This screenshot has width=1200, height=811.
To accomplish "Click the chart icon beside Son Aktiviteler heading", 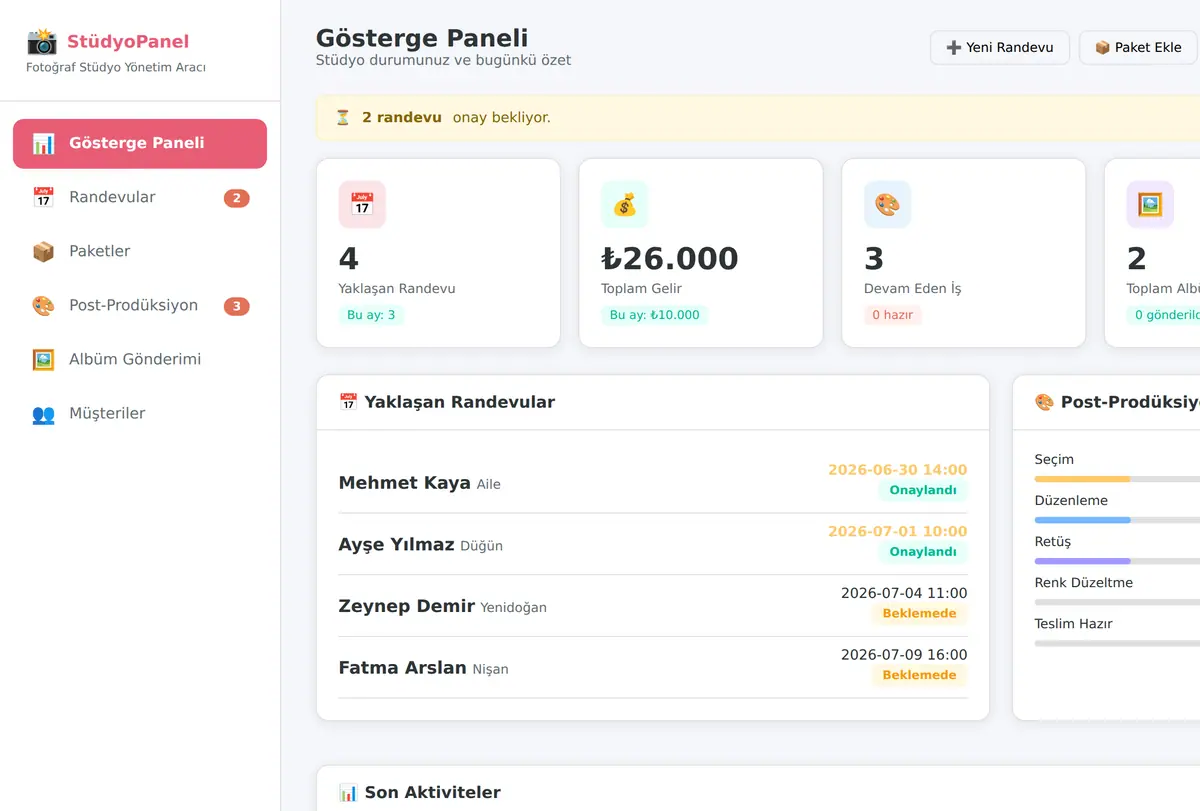I will pyautogui.click(x=348, y=792).
